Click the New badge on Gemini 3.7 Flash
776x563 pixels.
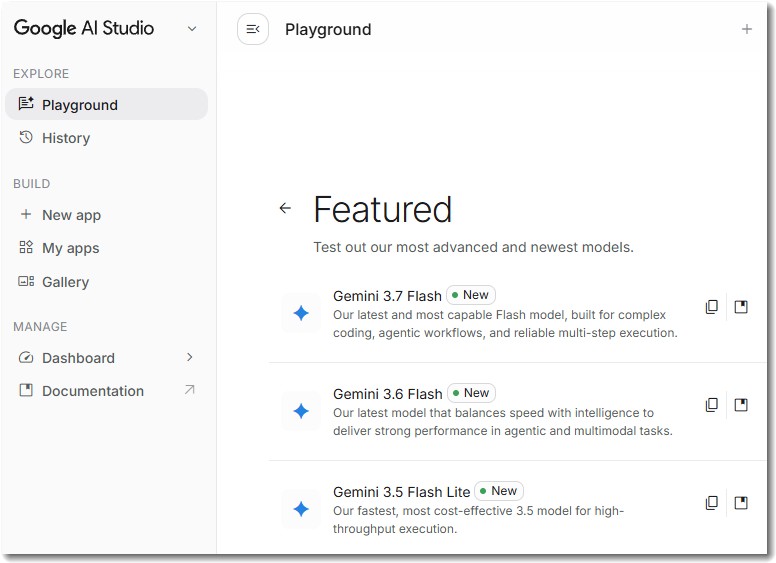[471, 295]
